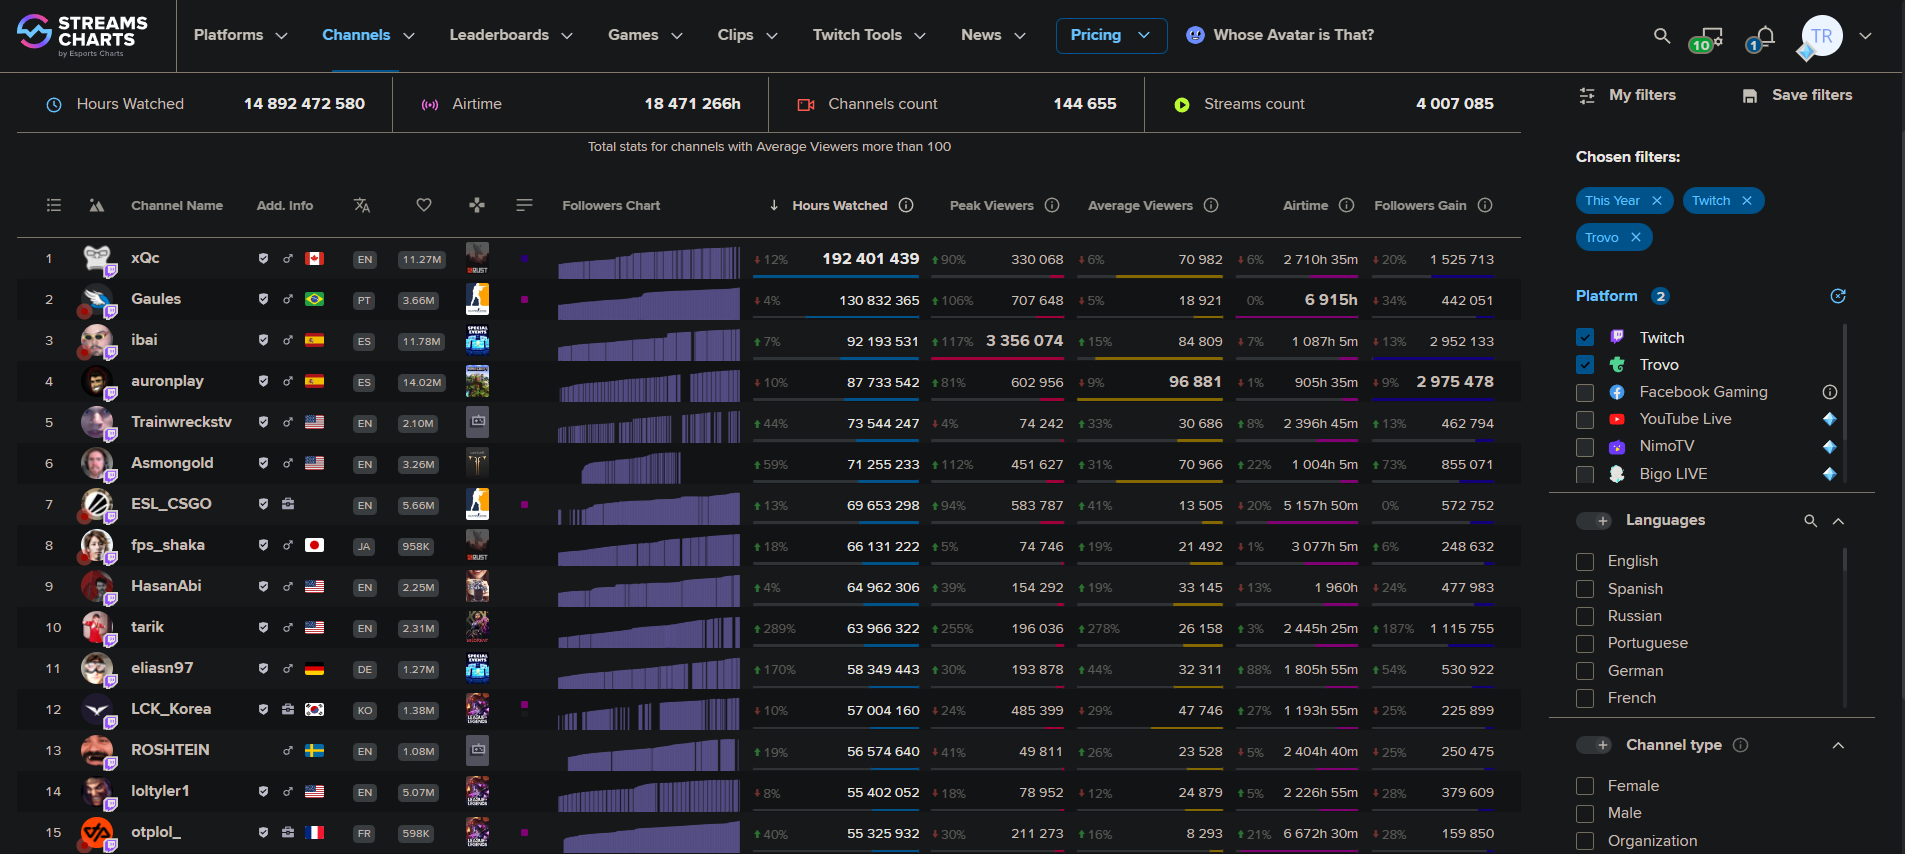Check the Female channel type checkbox
The image size is (1905, 854).
click(x=1585, y=786)
